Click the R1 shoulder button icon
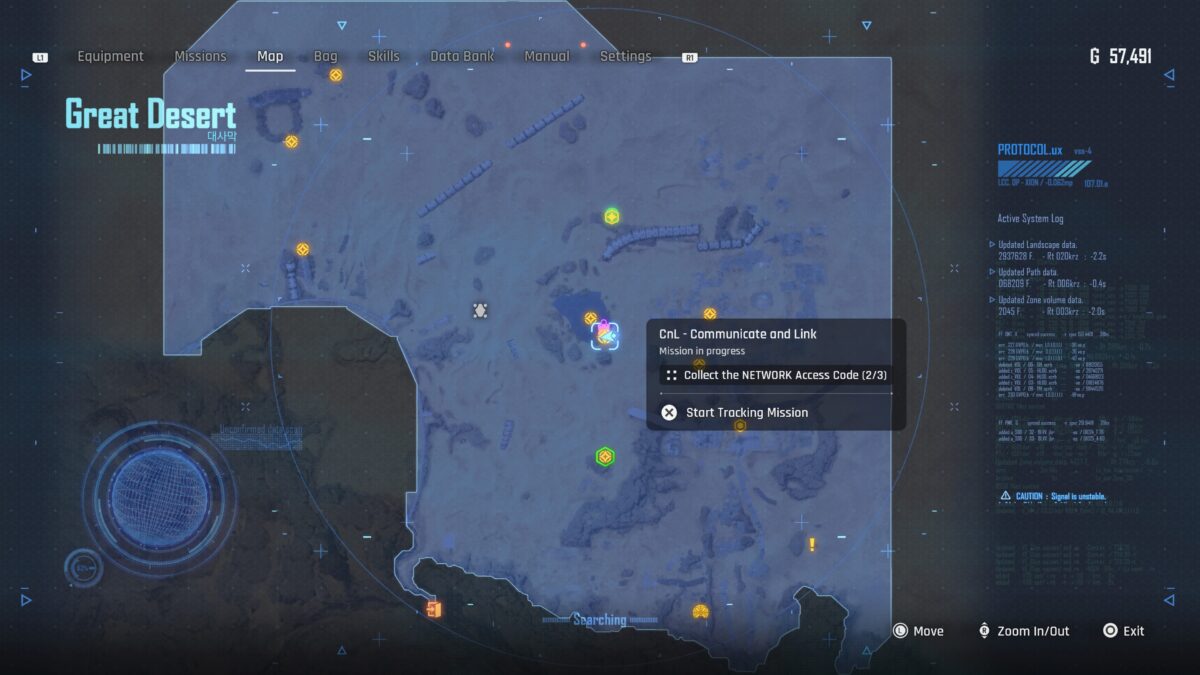Screen dimensions: 1200x675 689,57
